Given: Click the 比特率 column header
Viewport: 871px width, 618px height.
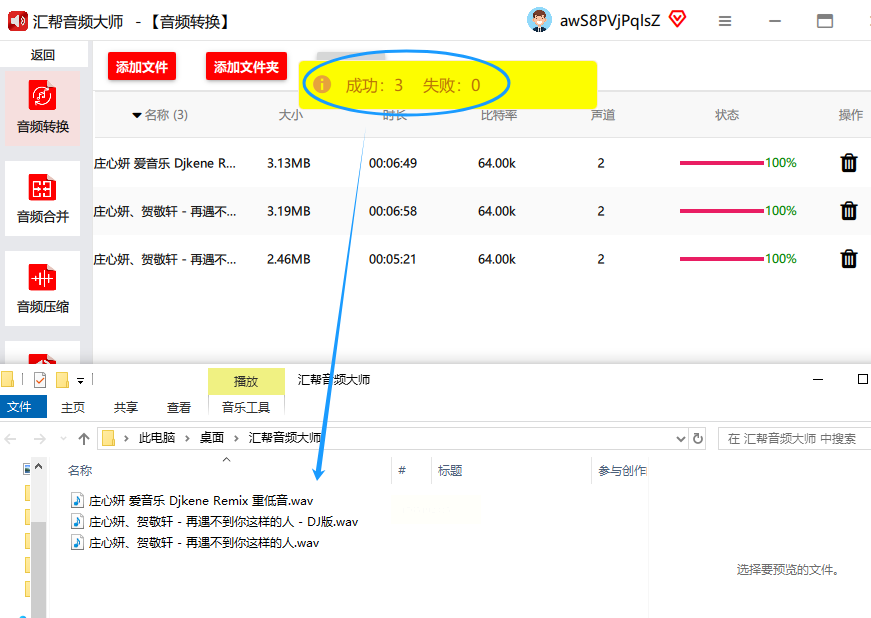Looking at the screenshot, I should pyautogui.click(x=498, y=115).
